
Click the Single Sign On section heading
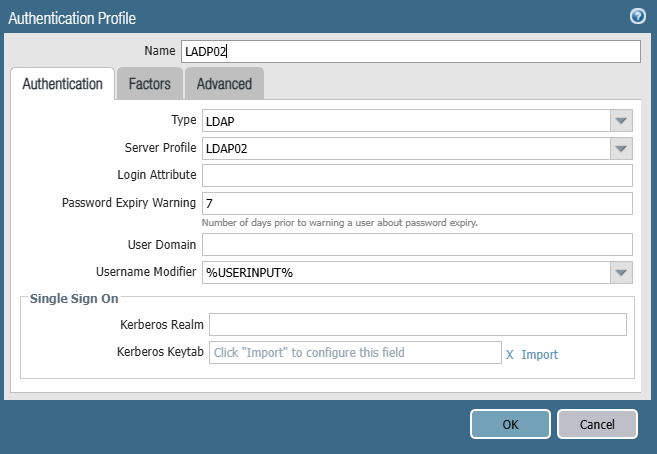[x=74, y=299]
